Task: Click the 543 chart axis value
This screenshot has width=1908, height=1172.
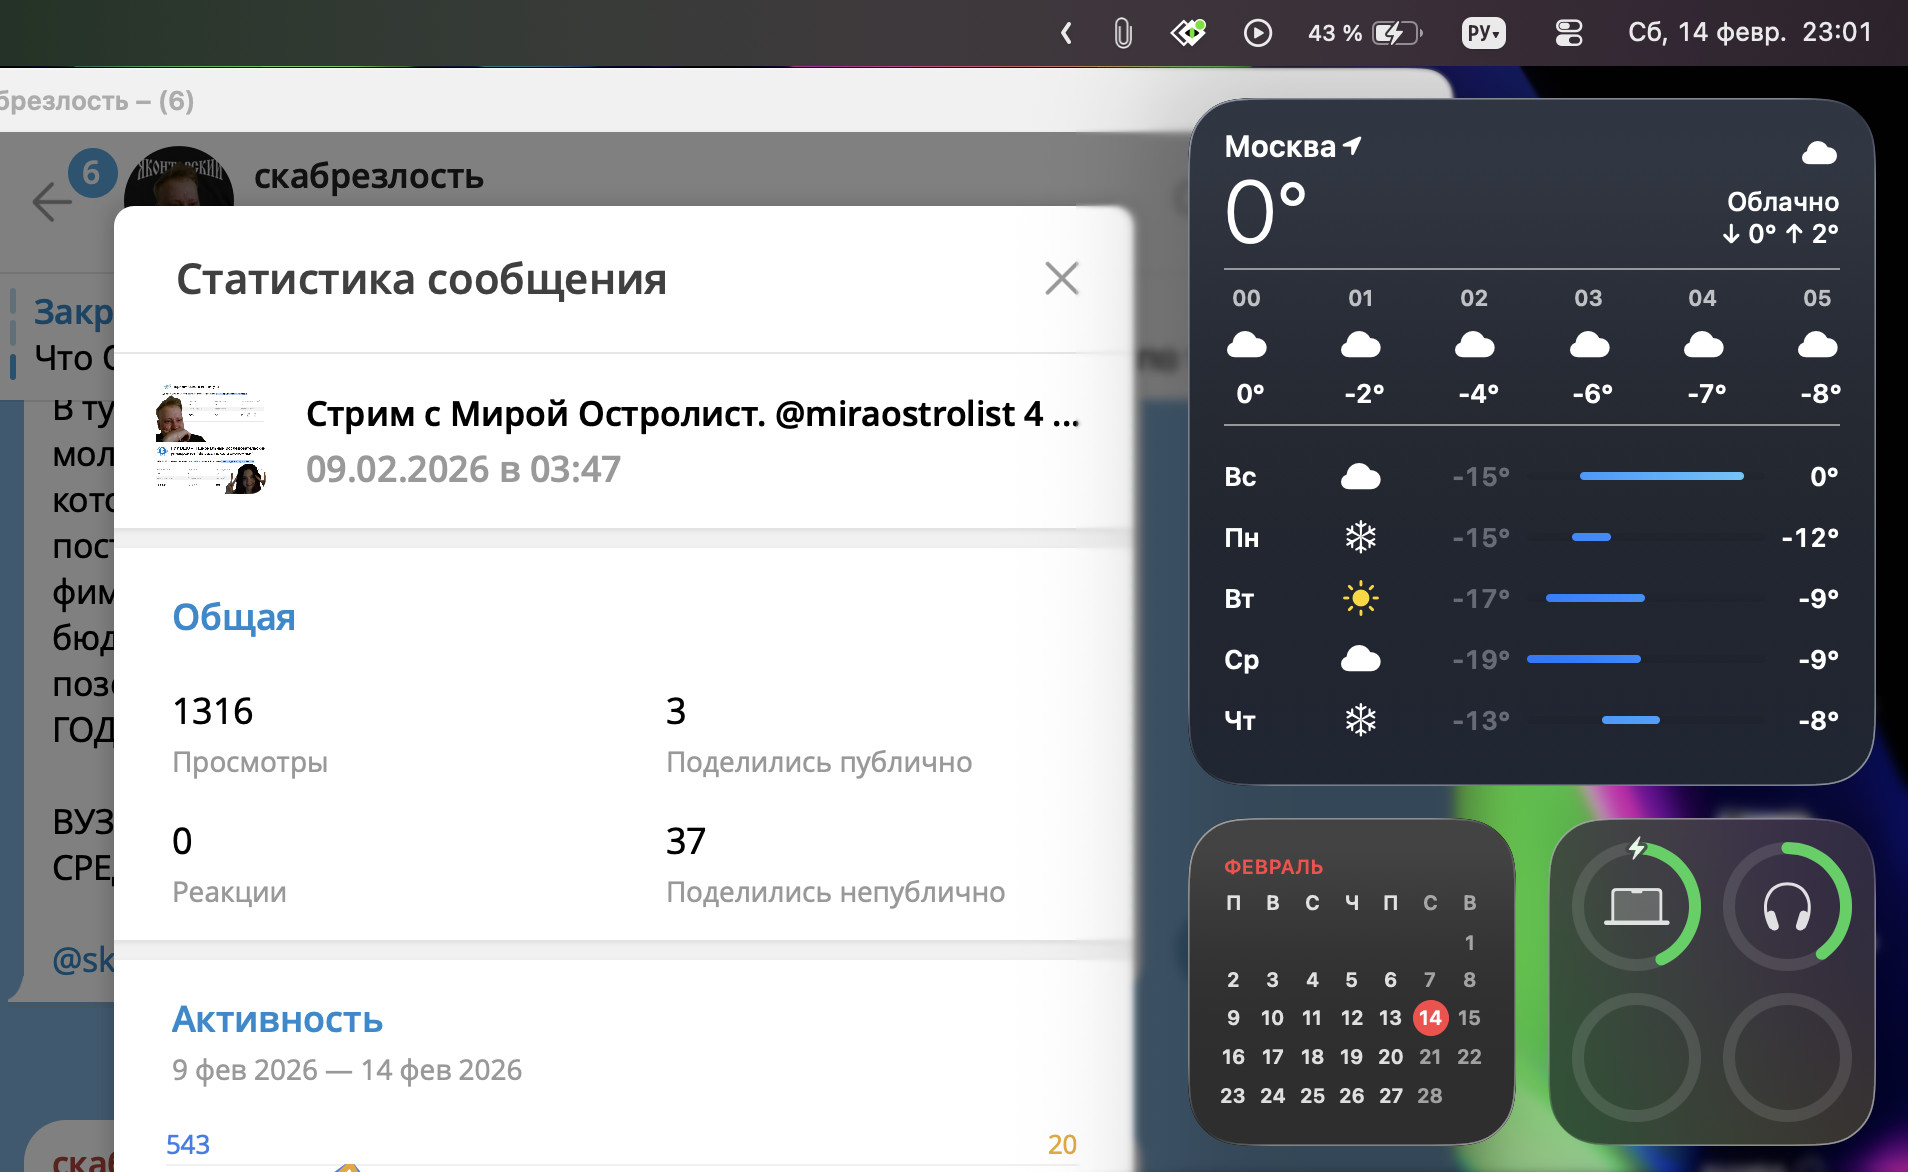Action: click(x=188, y=1144)
